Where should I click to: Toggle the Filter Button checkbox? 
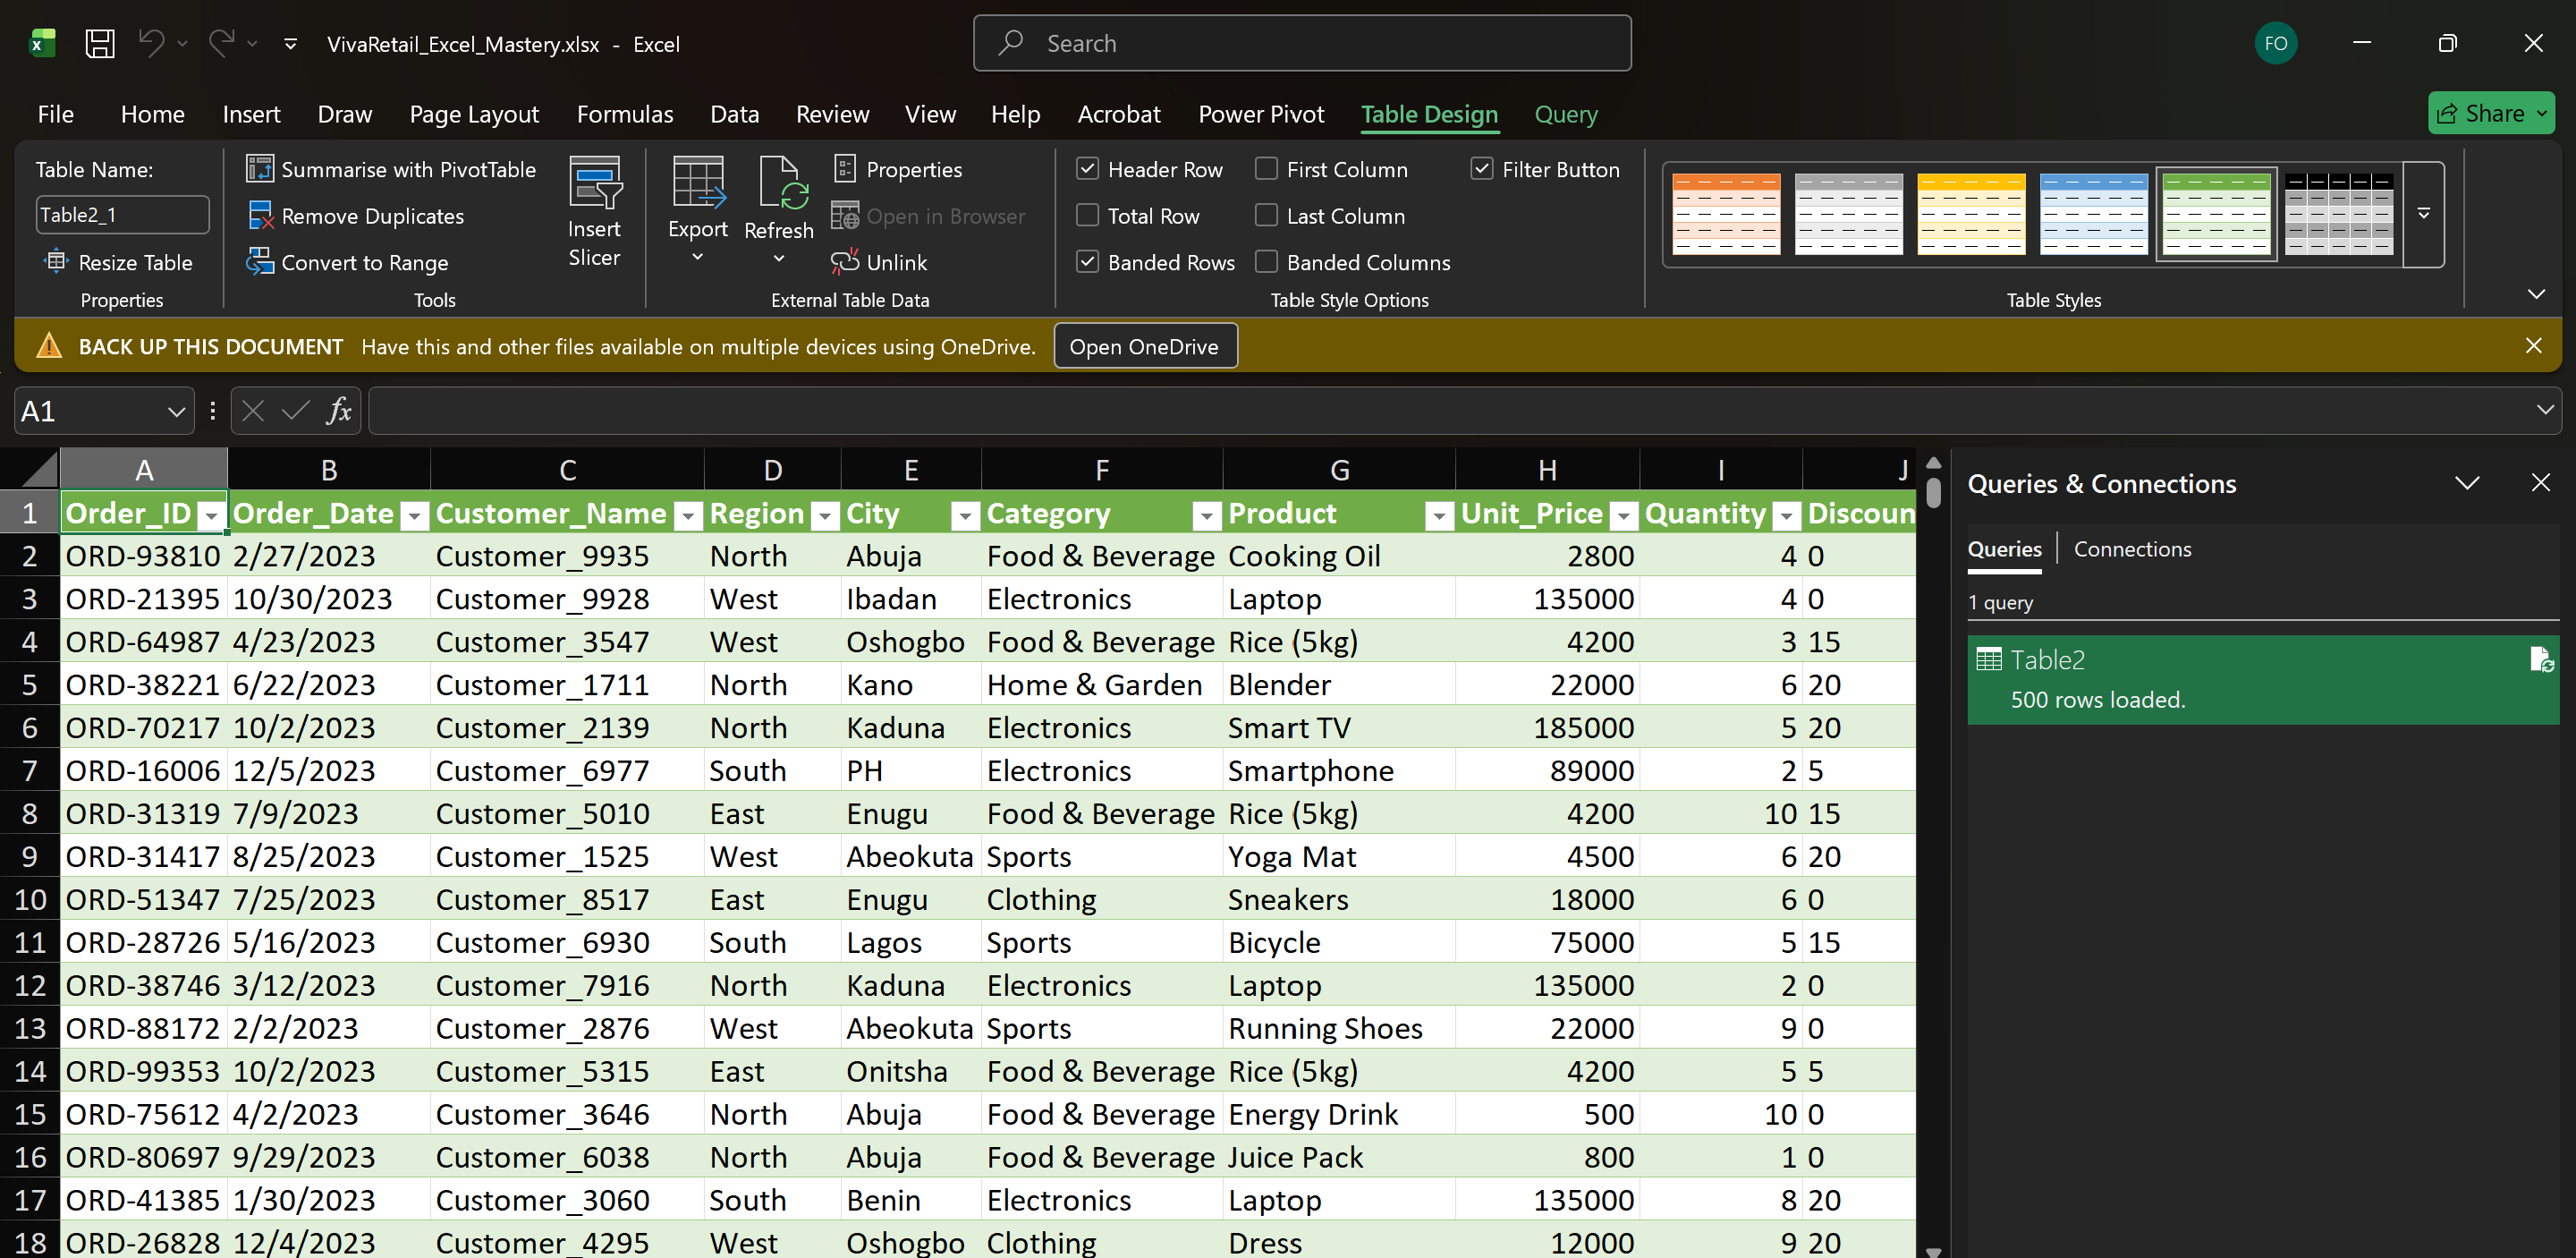(1482, 169)
